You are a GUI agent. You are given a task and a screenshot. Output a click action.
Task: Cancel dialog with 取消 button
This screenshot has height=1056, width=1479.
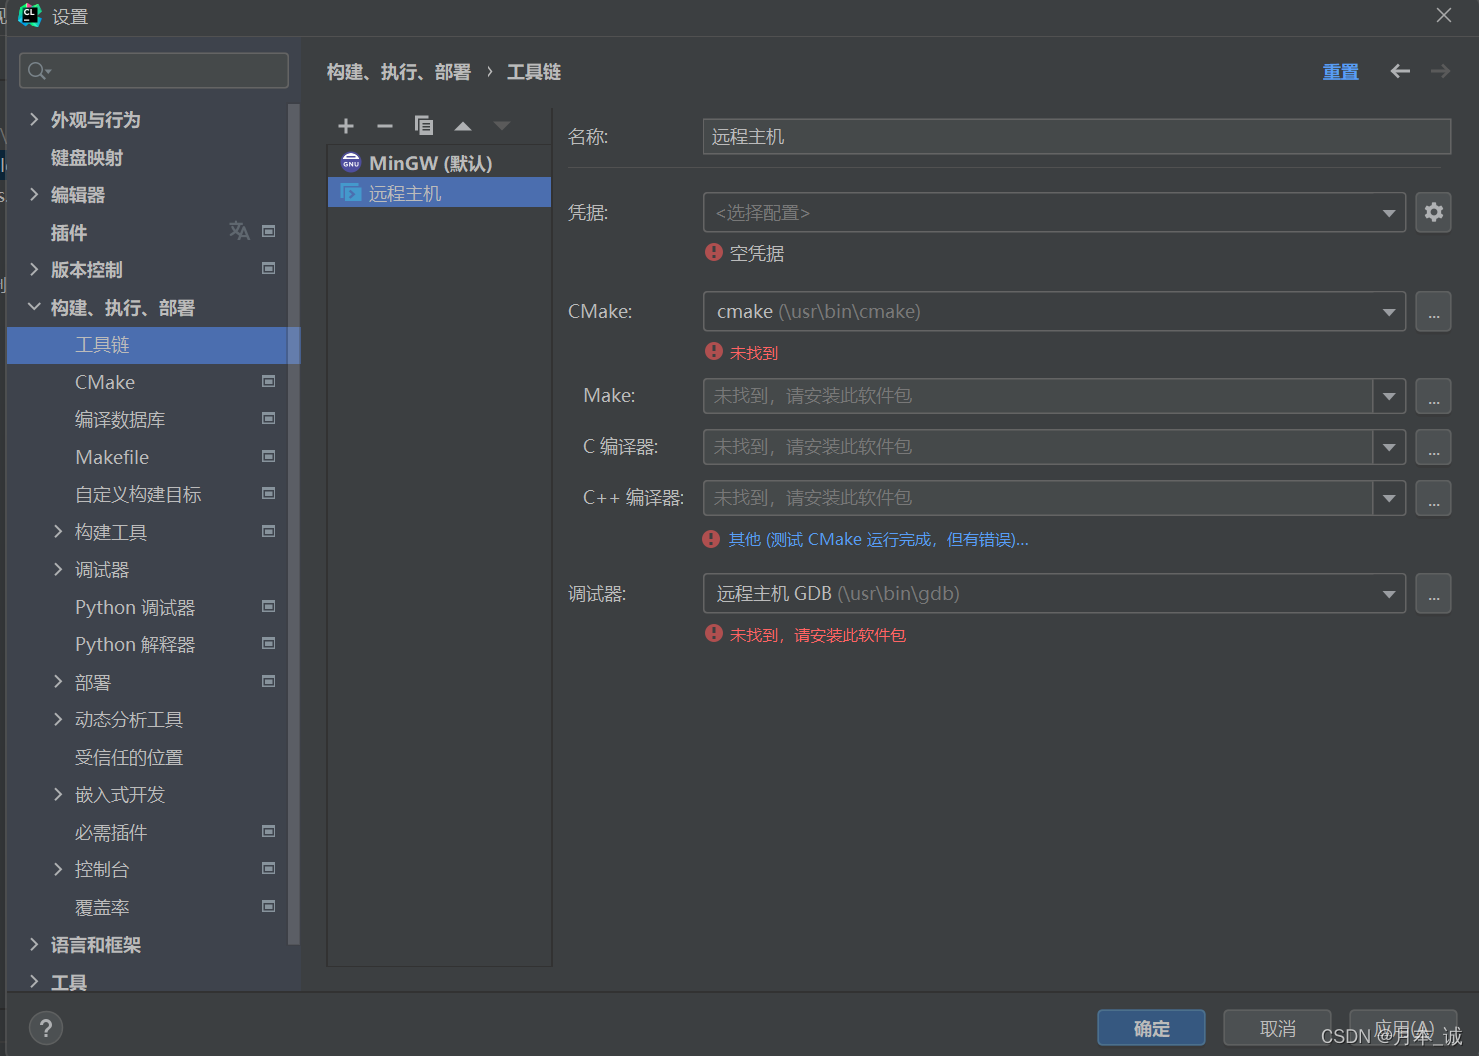coord(1277,1028)
